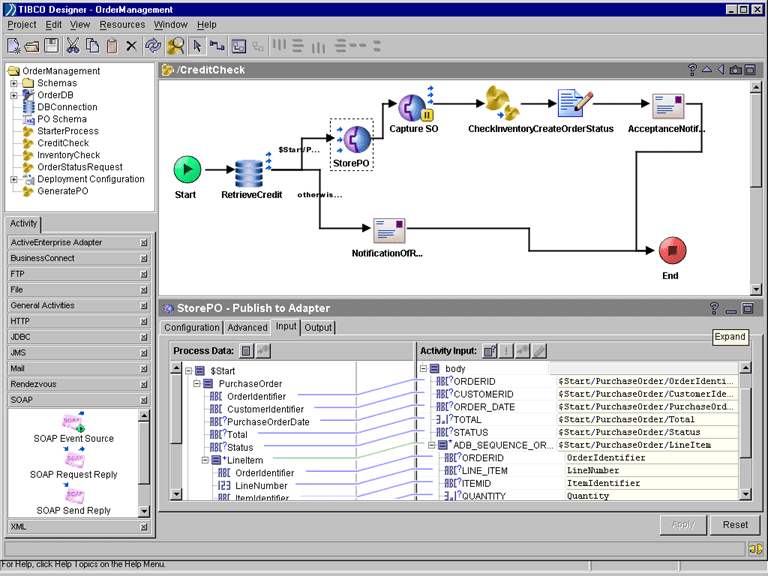Pick the SOAP Send Reply palette item
This screenshot has height=576, width=768.
pyautogui.click(x=73, y=500)
